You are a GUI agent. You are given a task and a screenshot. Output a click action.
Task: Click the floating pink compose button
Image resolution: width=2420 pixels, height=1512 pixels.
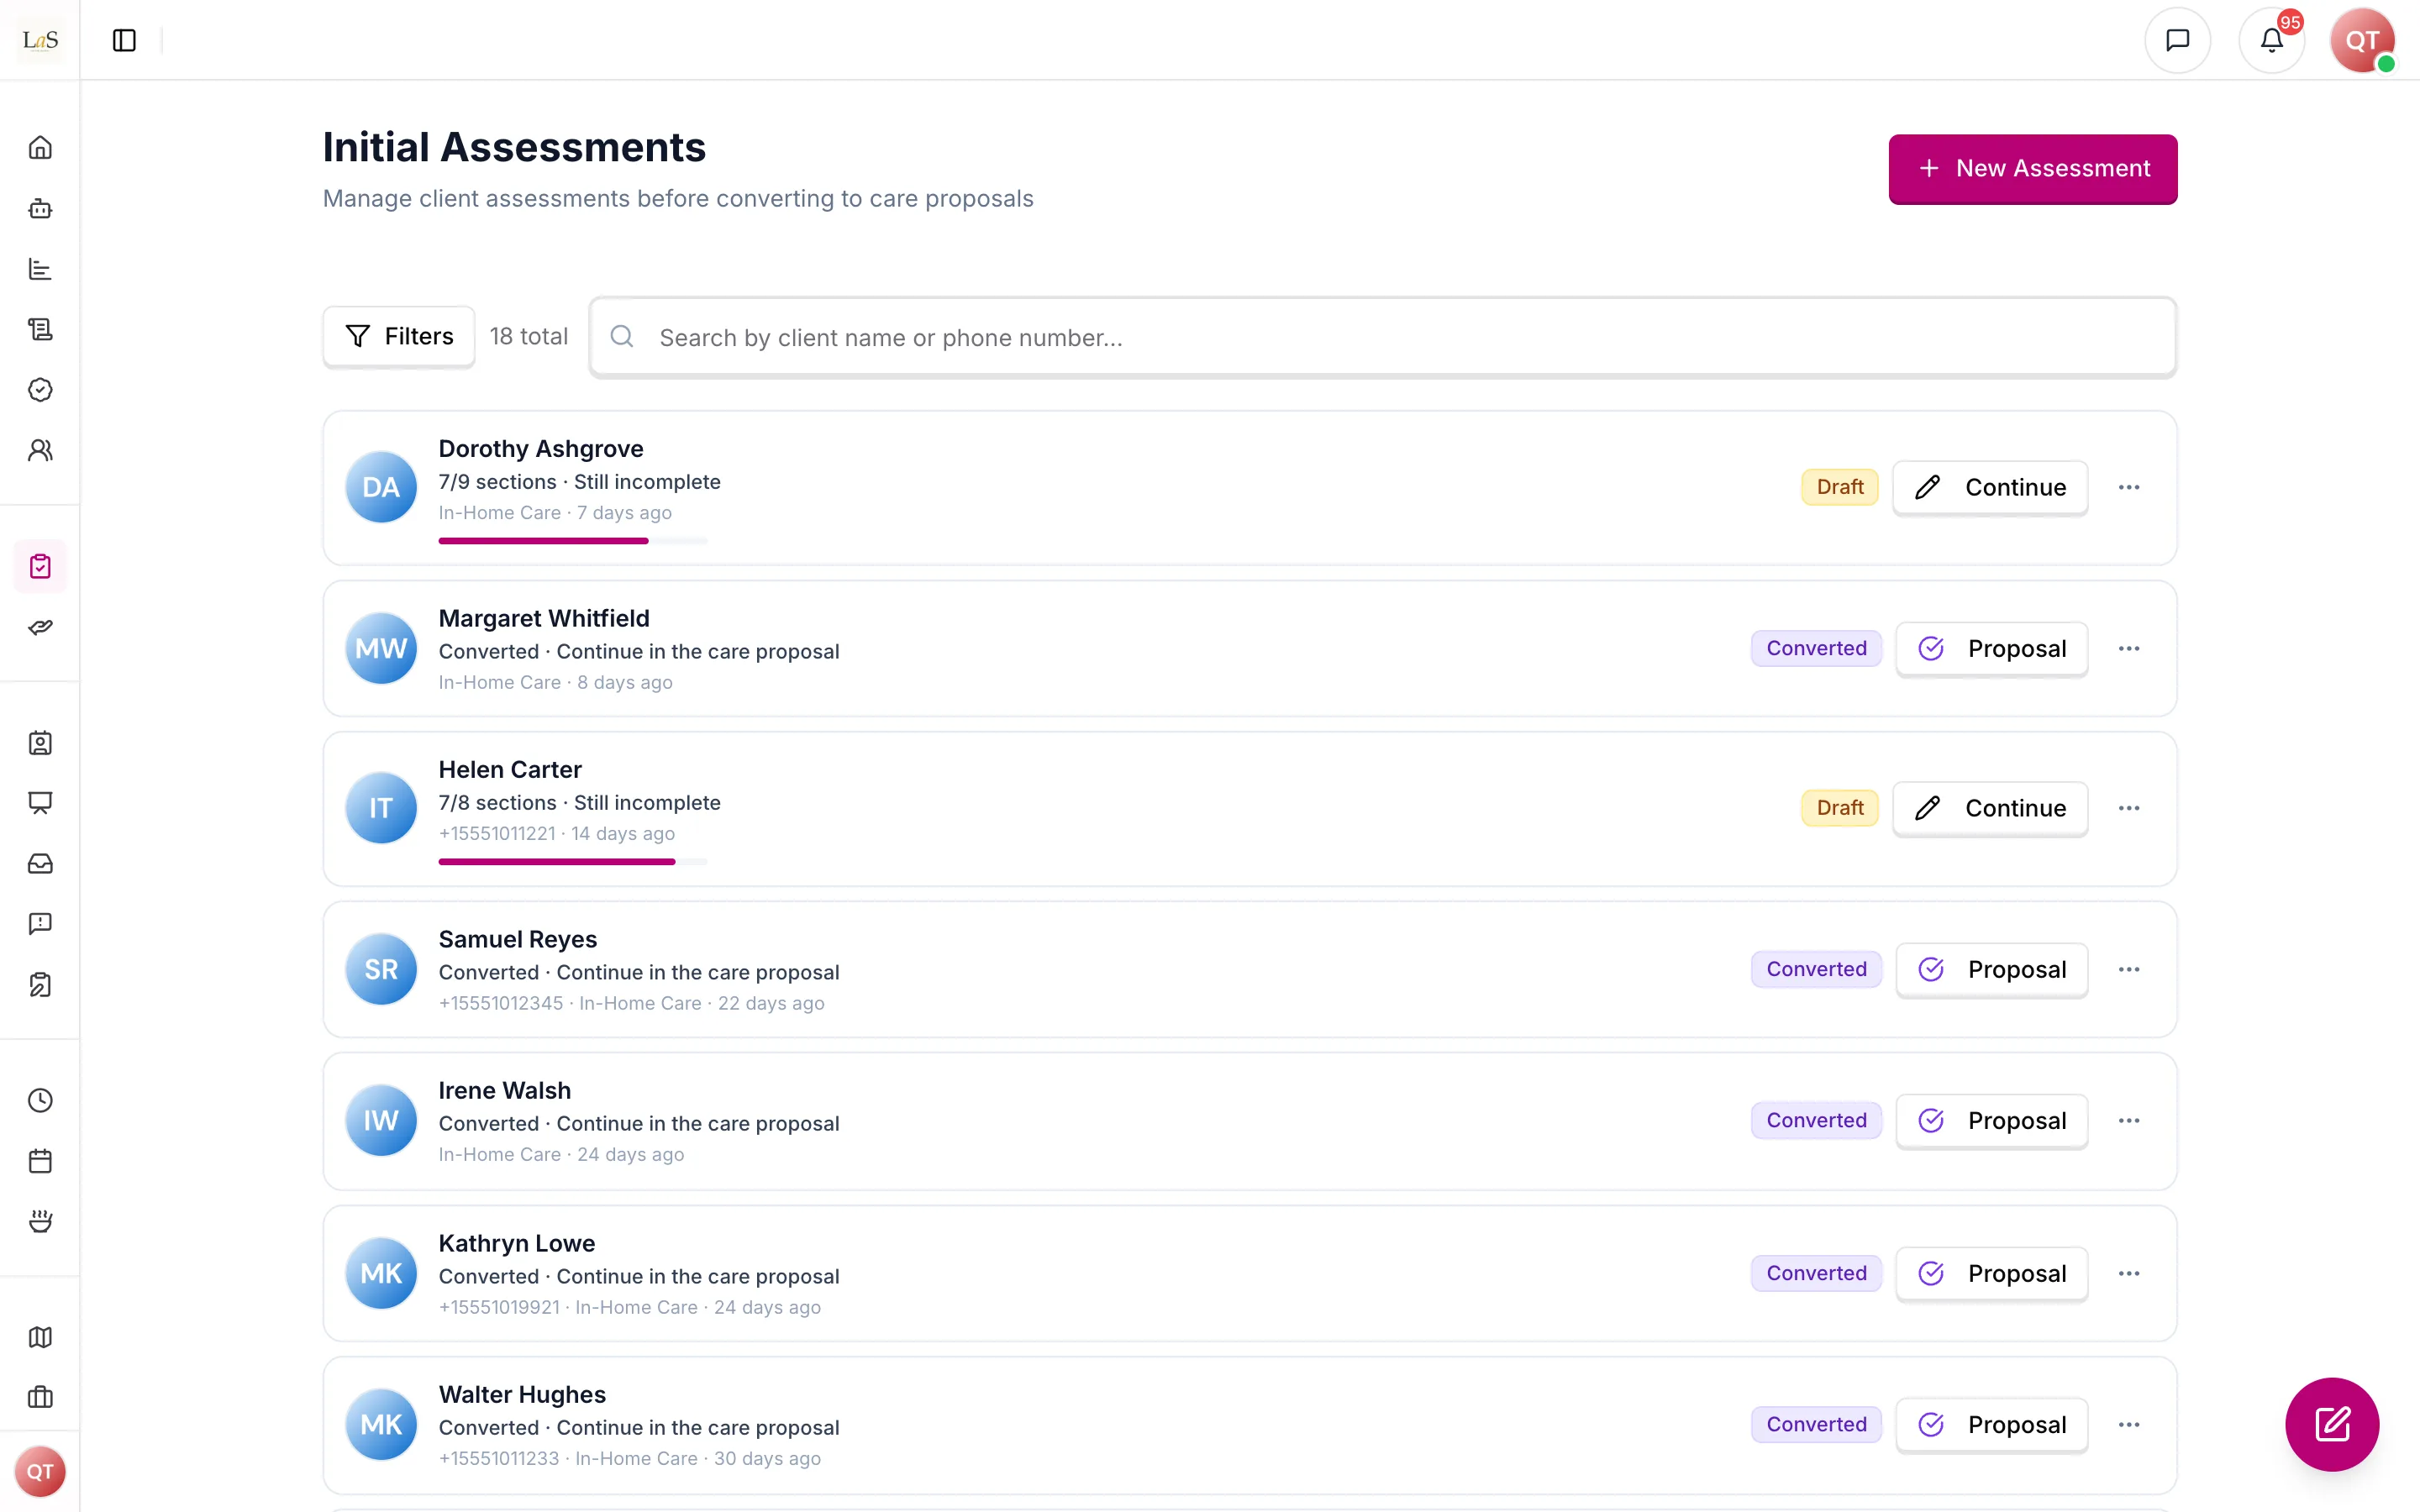pos(2332,1424)
